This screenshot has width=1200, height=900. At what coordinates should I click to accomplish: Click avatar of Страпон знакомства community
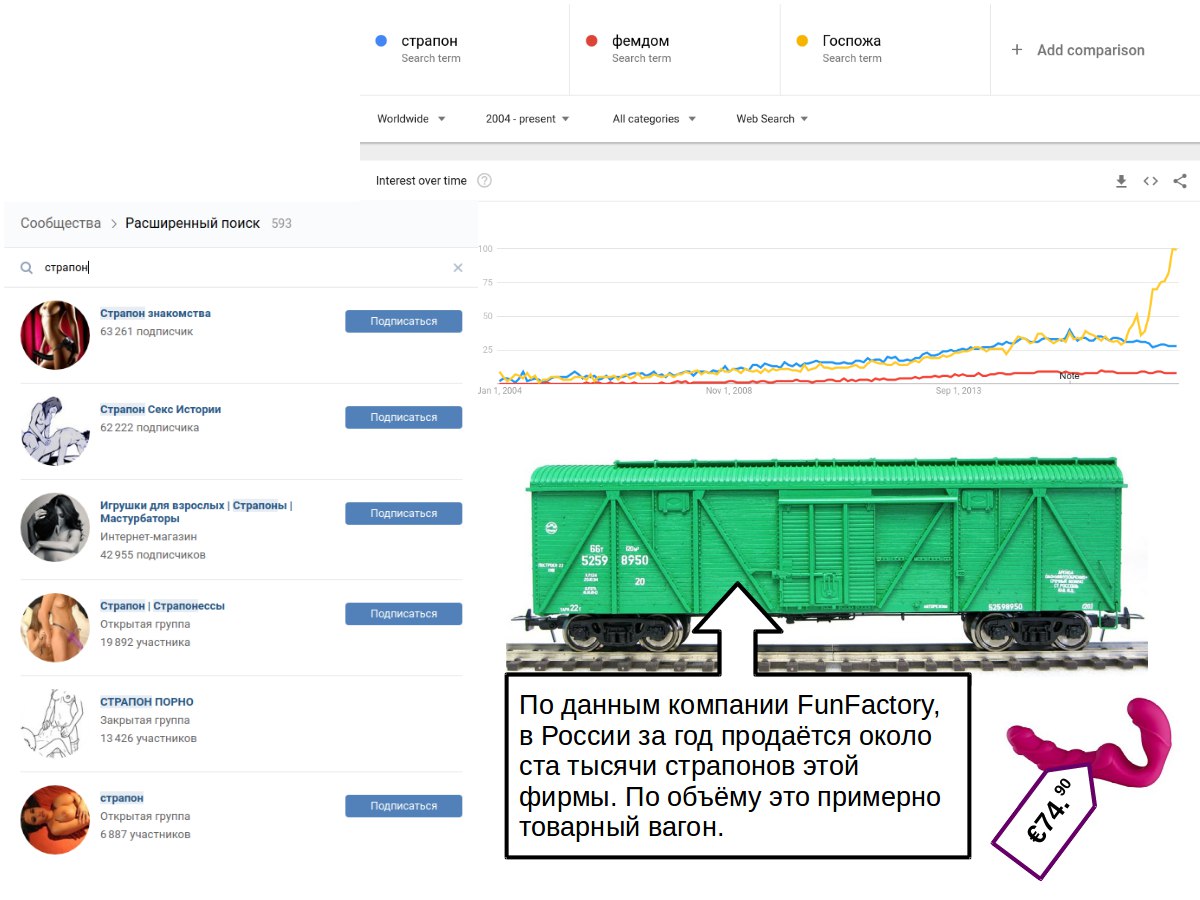pos(55,335)
